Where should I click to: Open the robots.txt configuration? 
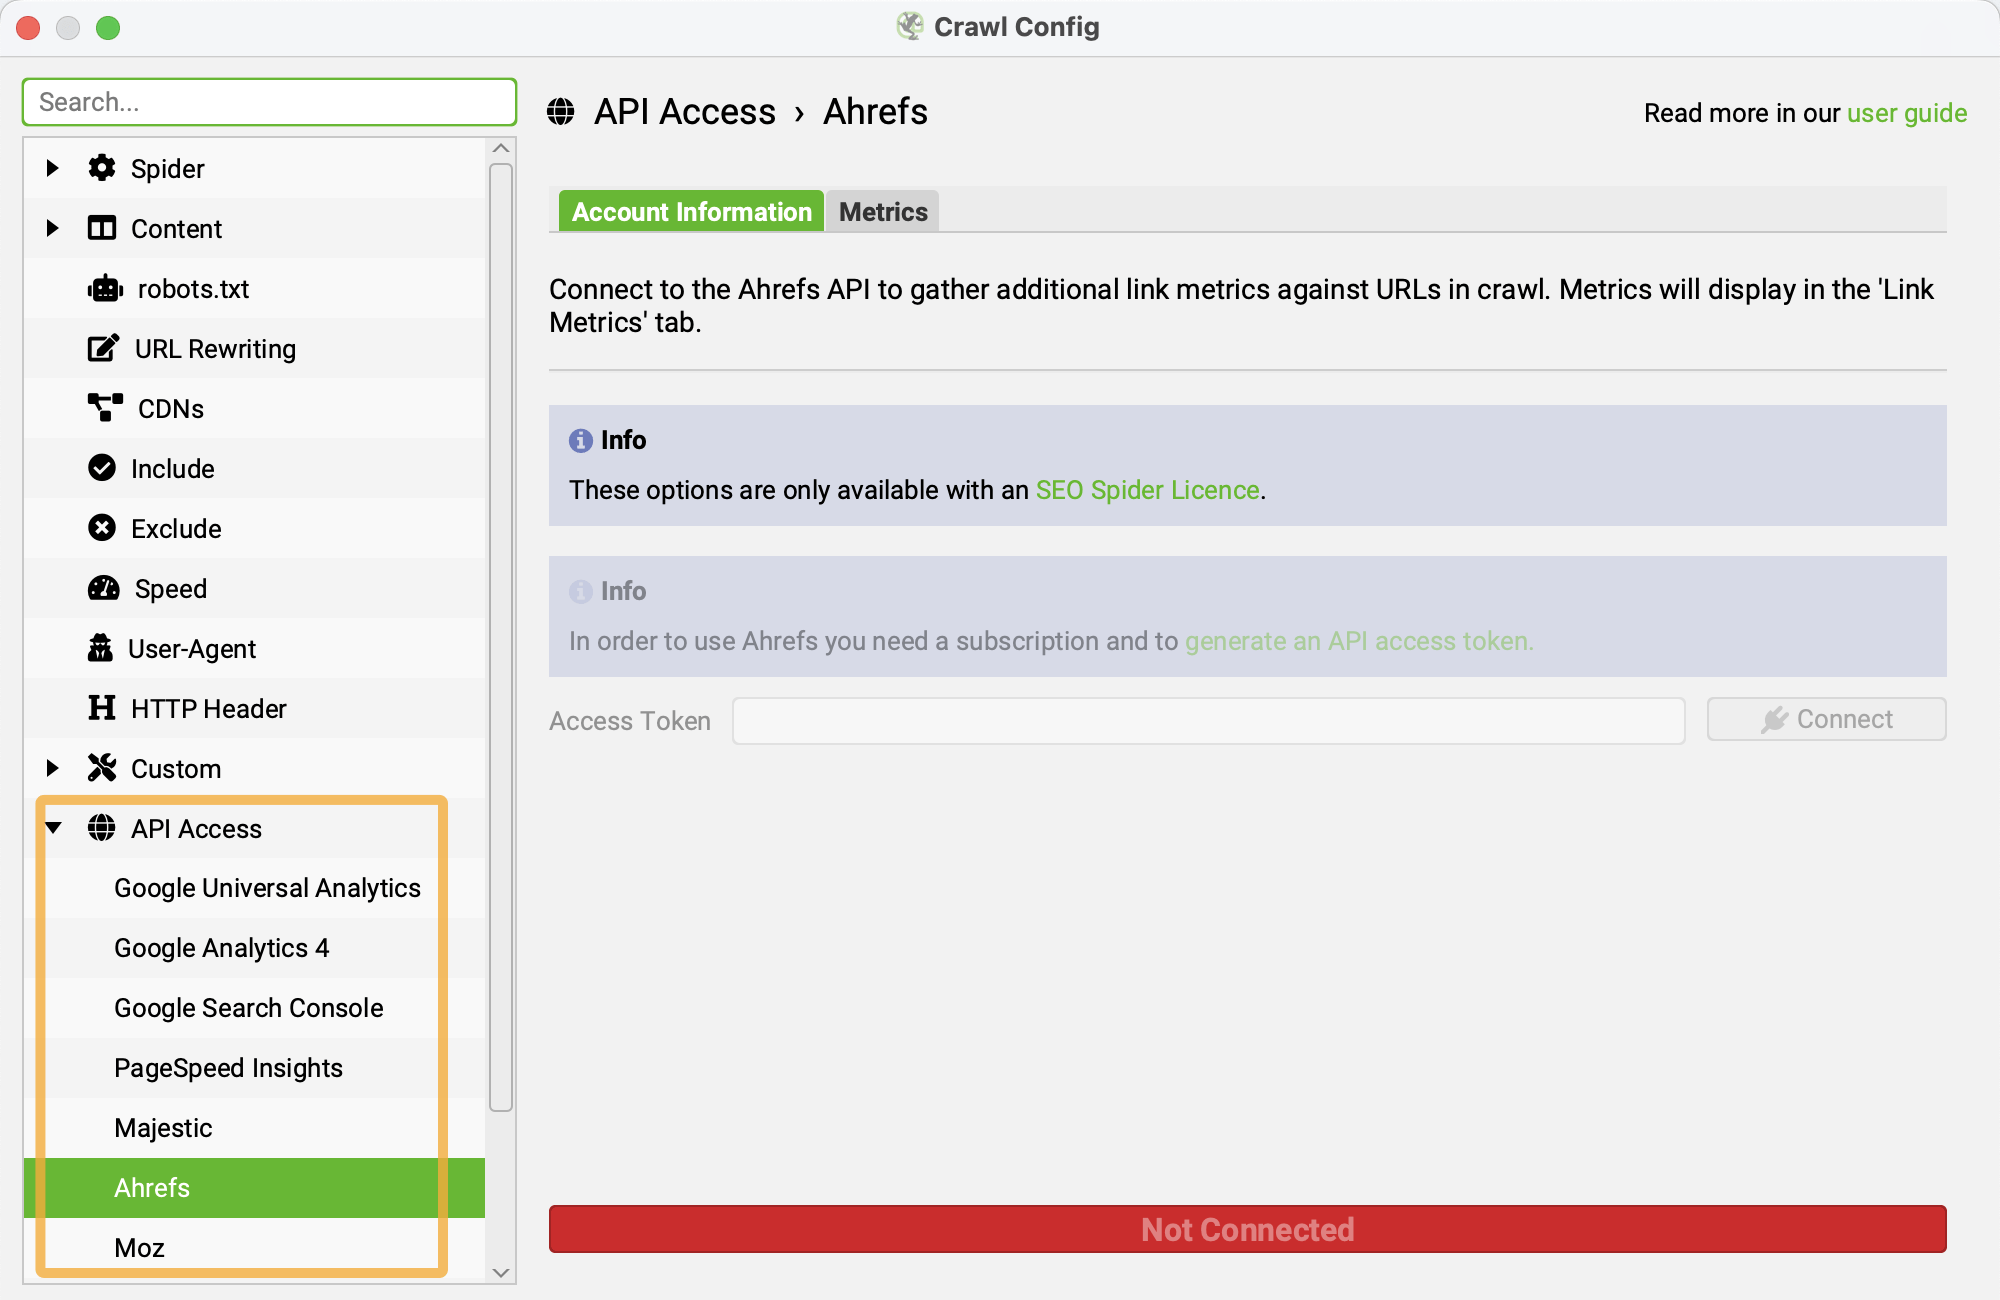(x=254, y=289)
